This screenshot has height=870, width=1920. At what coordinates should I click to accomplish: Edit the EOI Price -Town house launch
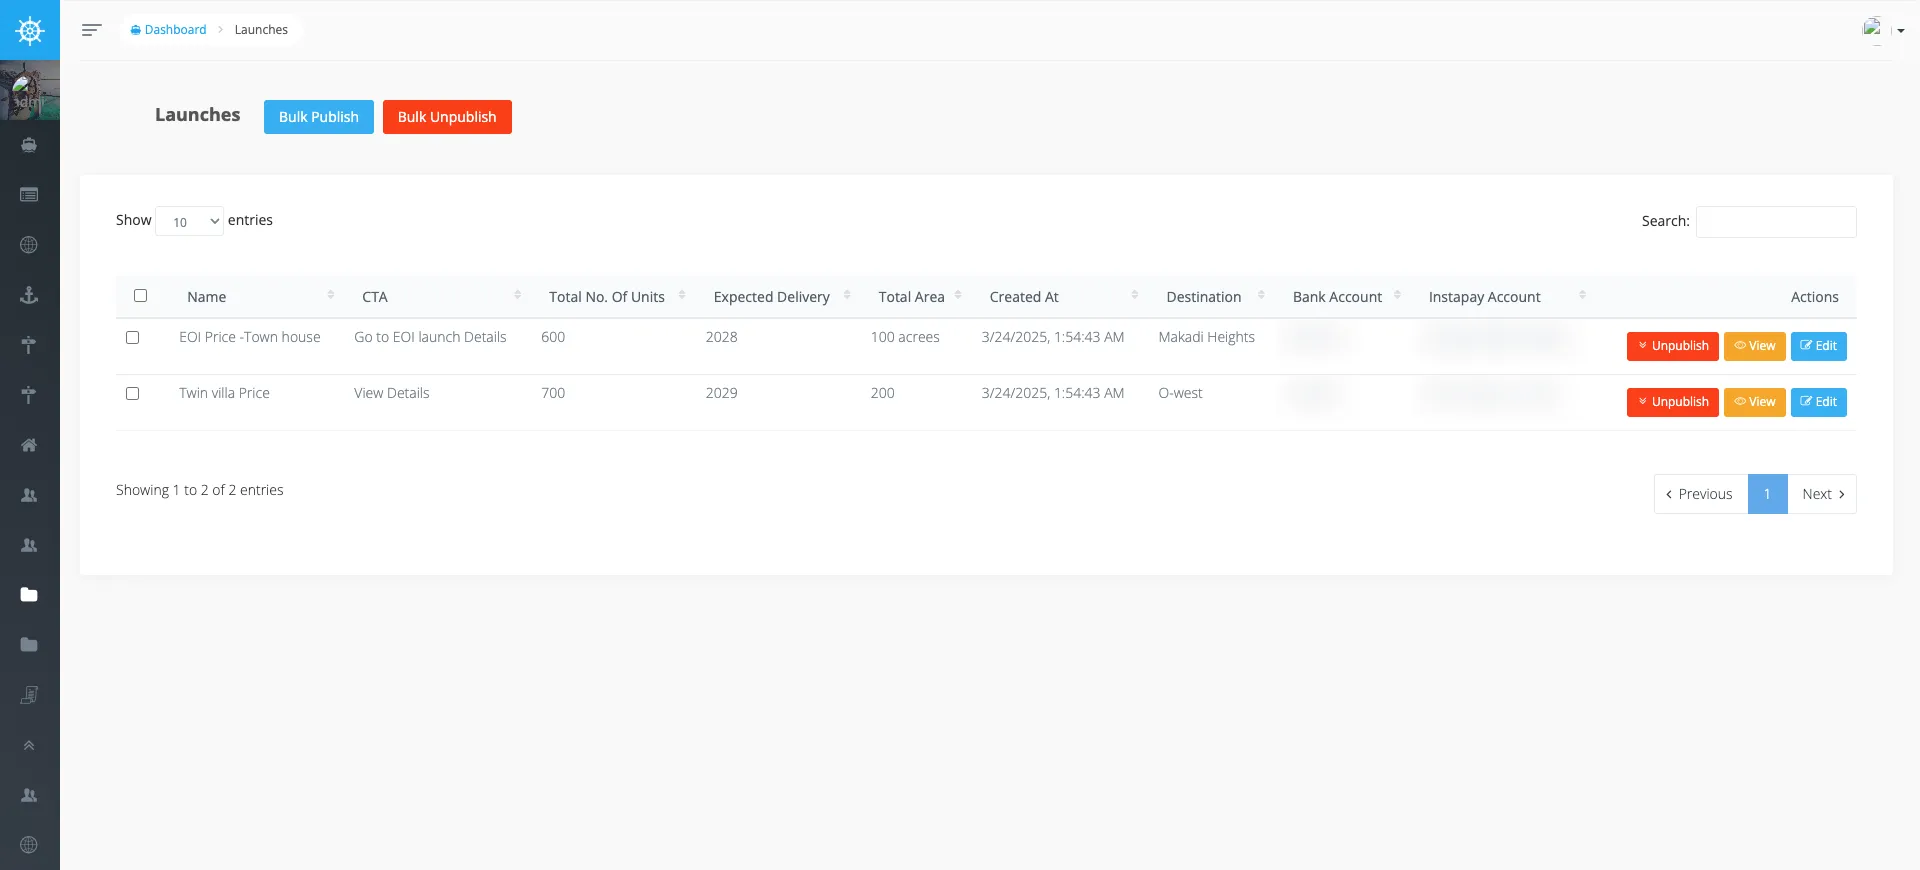click(x=1818, y=346)
